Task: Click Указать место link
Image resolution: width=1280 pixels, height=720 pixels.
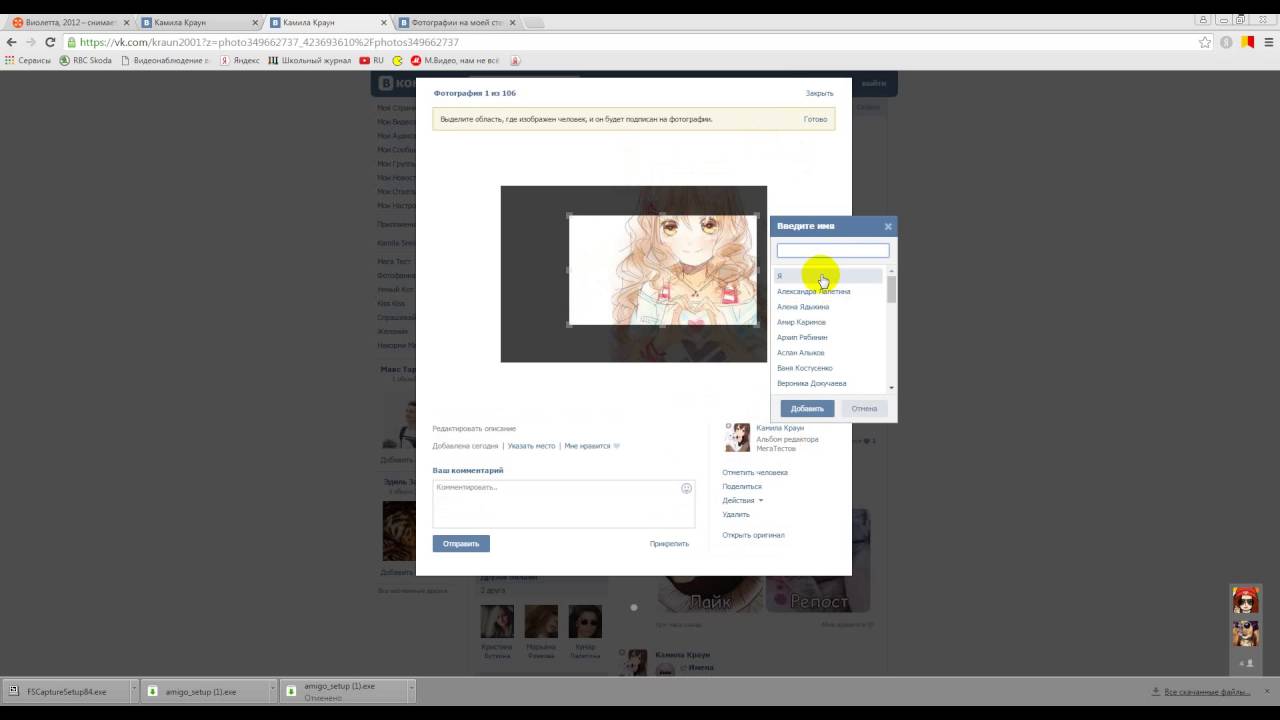Action: pyautogui.click(x=531, y=446)
